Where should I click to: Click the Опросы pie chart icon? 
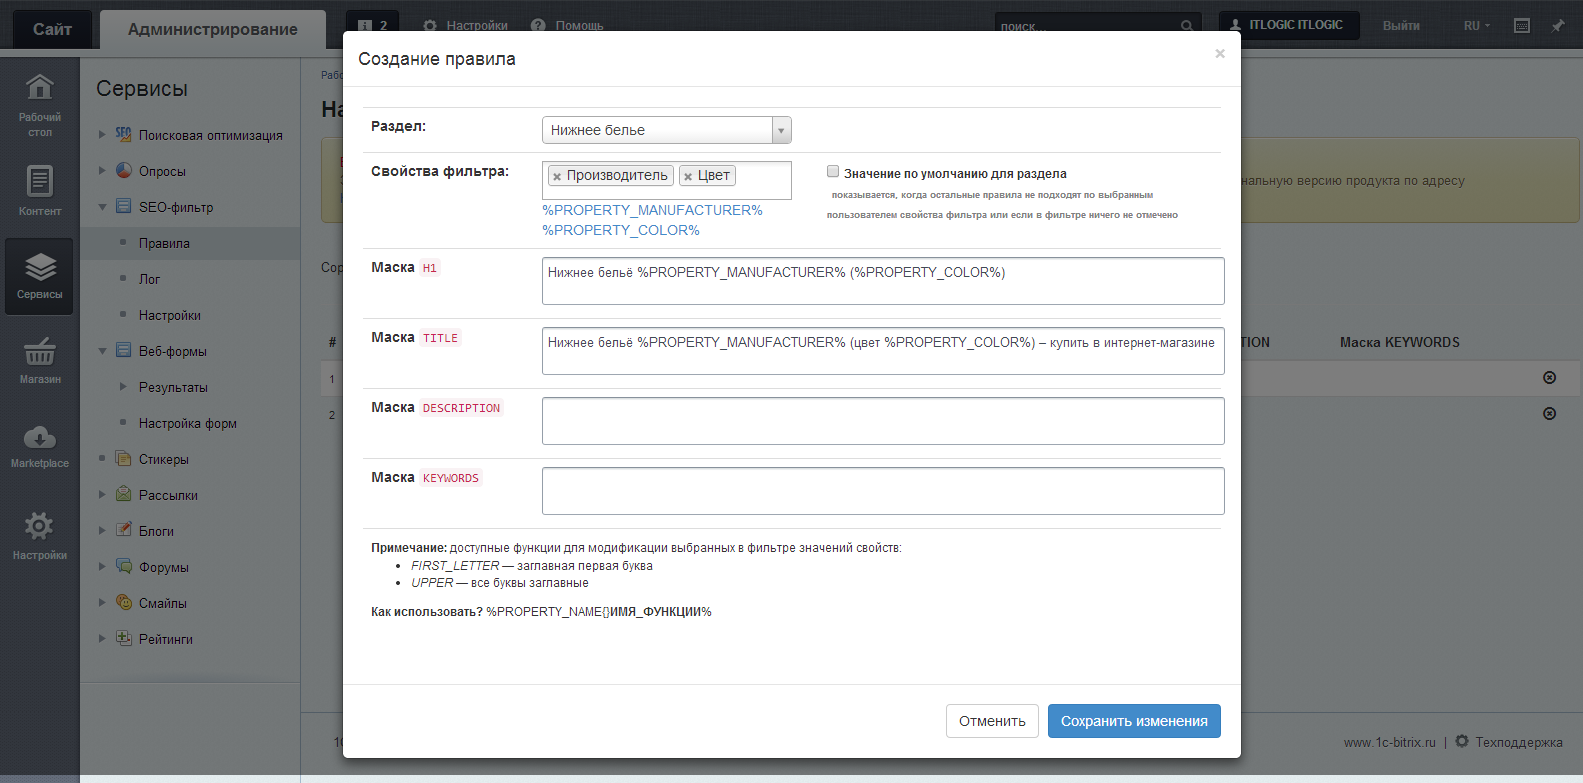124,170
